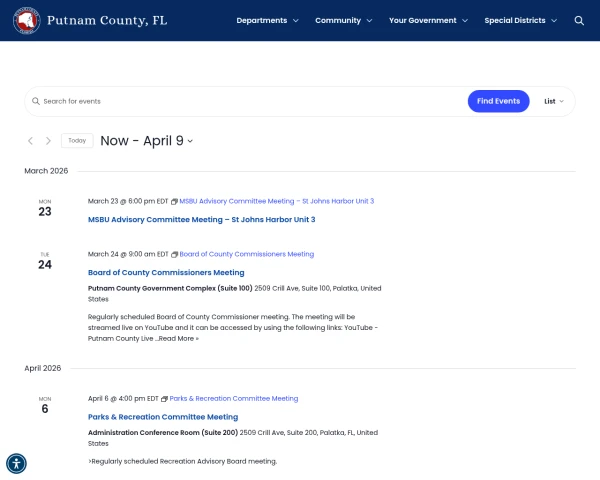Click the recurring event icon for March 24
600x480 pixels.
pos(174,255)
